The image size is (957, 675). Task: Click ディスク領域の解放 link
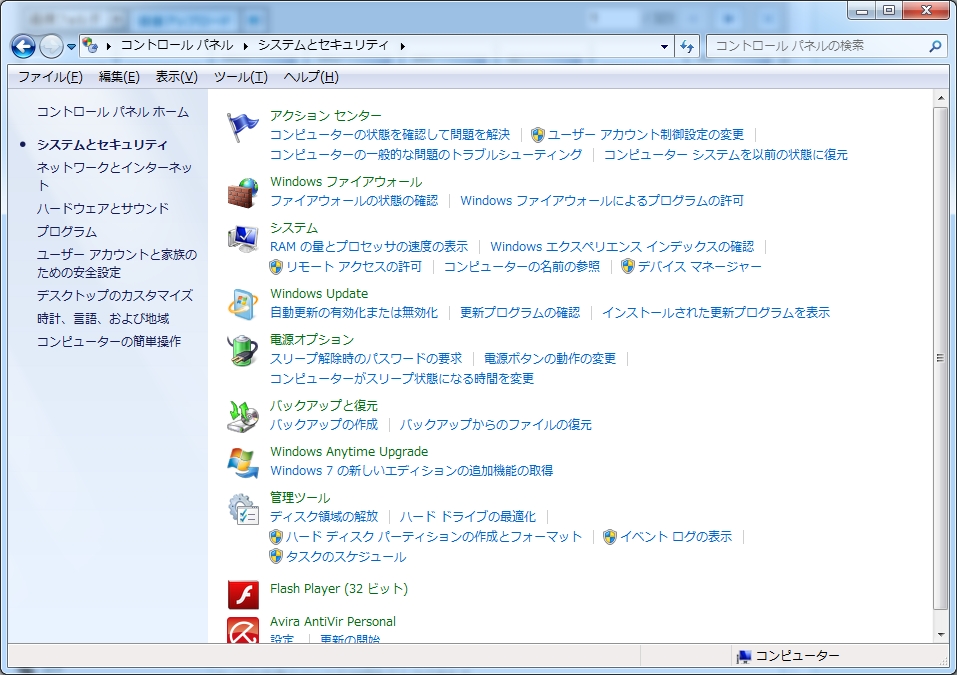point(324,517)
